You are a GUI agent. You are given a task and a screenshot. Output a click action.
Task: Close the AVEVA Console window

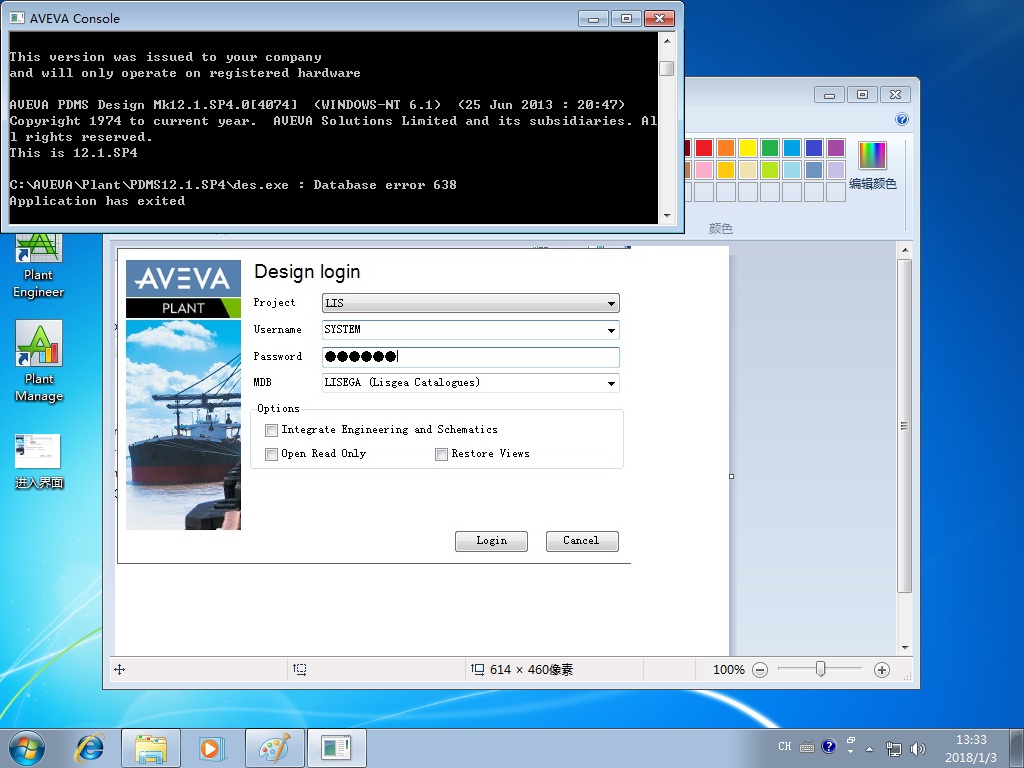(659, 18)
